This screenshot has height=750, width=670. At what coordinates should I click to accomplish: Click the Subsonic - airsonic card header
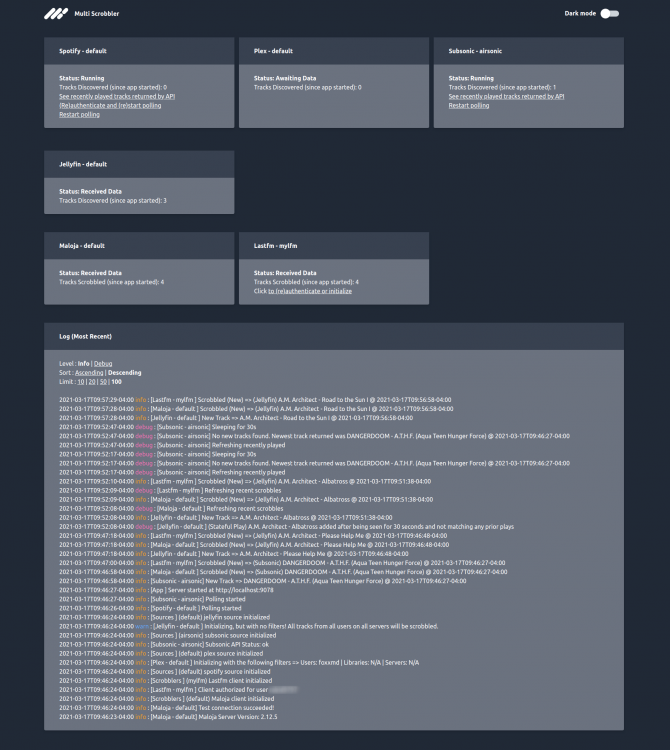click(528, 51)
